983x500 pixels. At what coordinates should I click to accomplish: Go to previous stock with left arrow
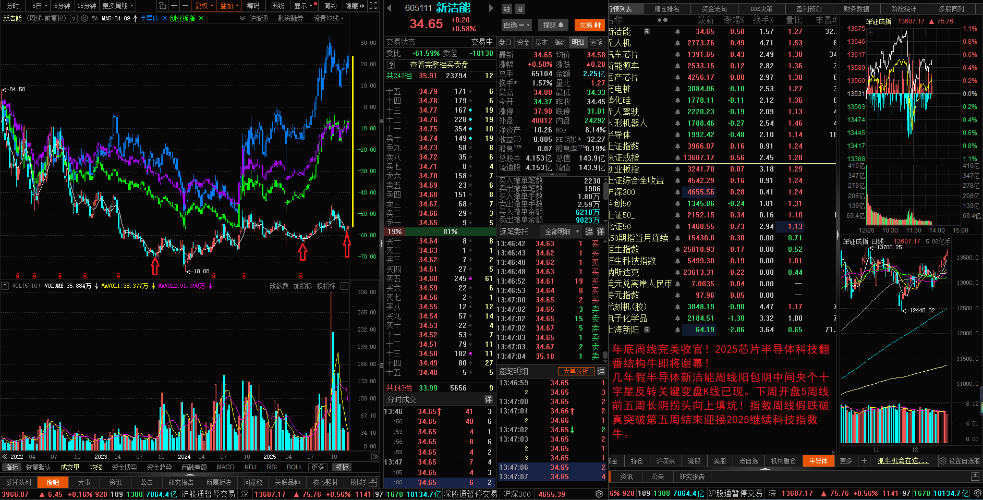point(389,8)
